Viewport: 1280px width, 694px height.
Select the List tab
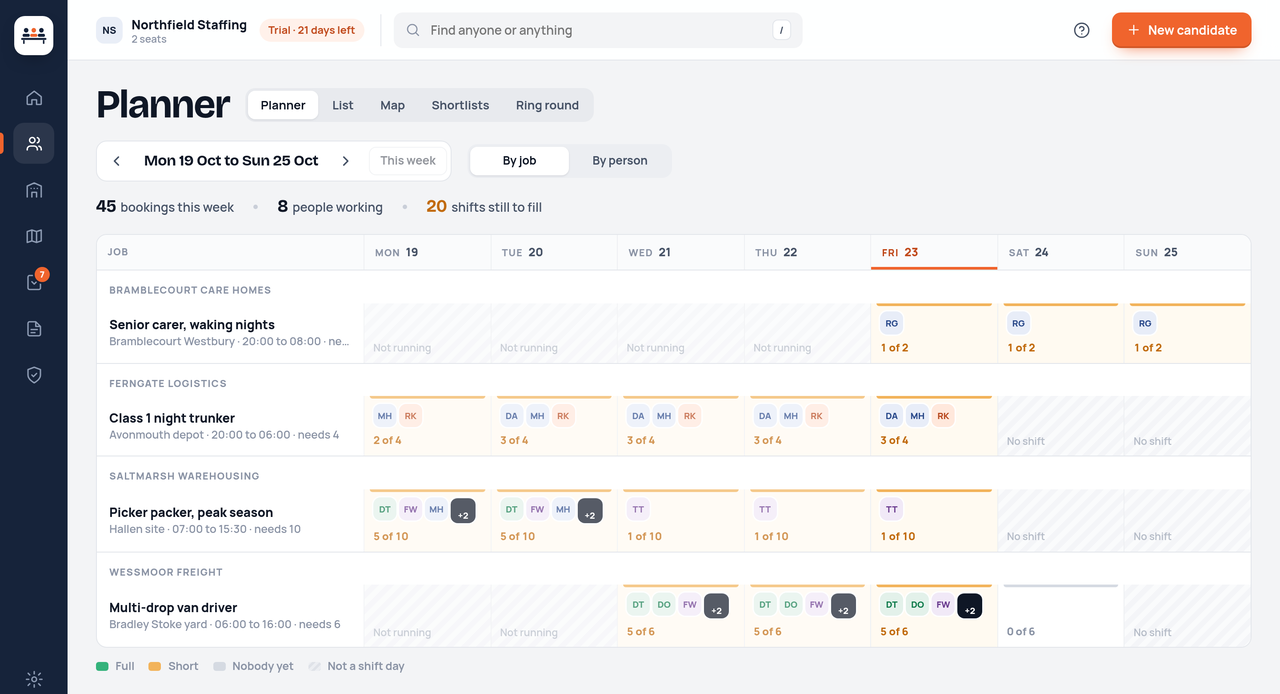coord(343,105)
